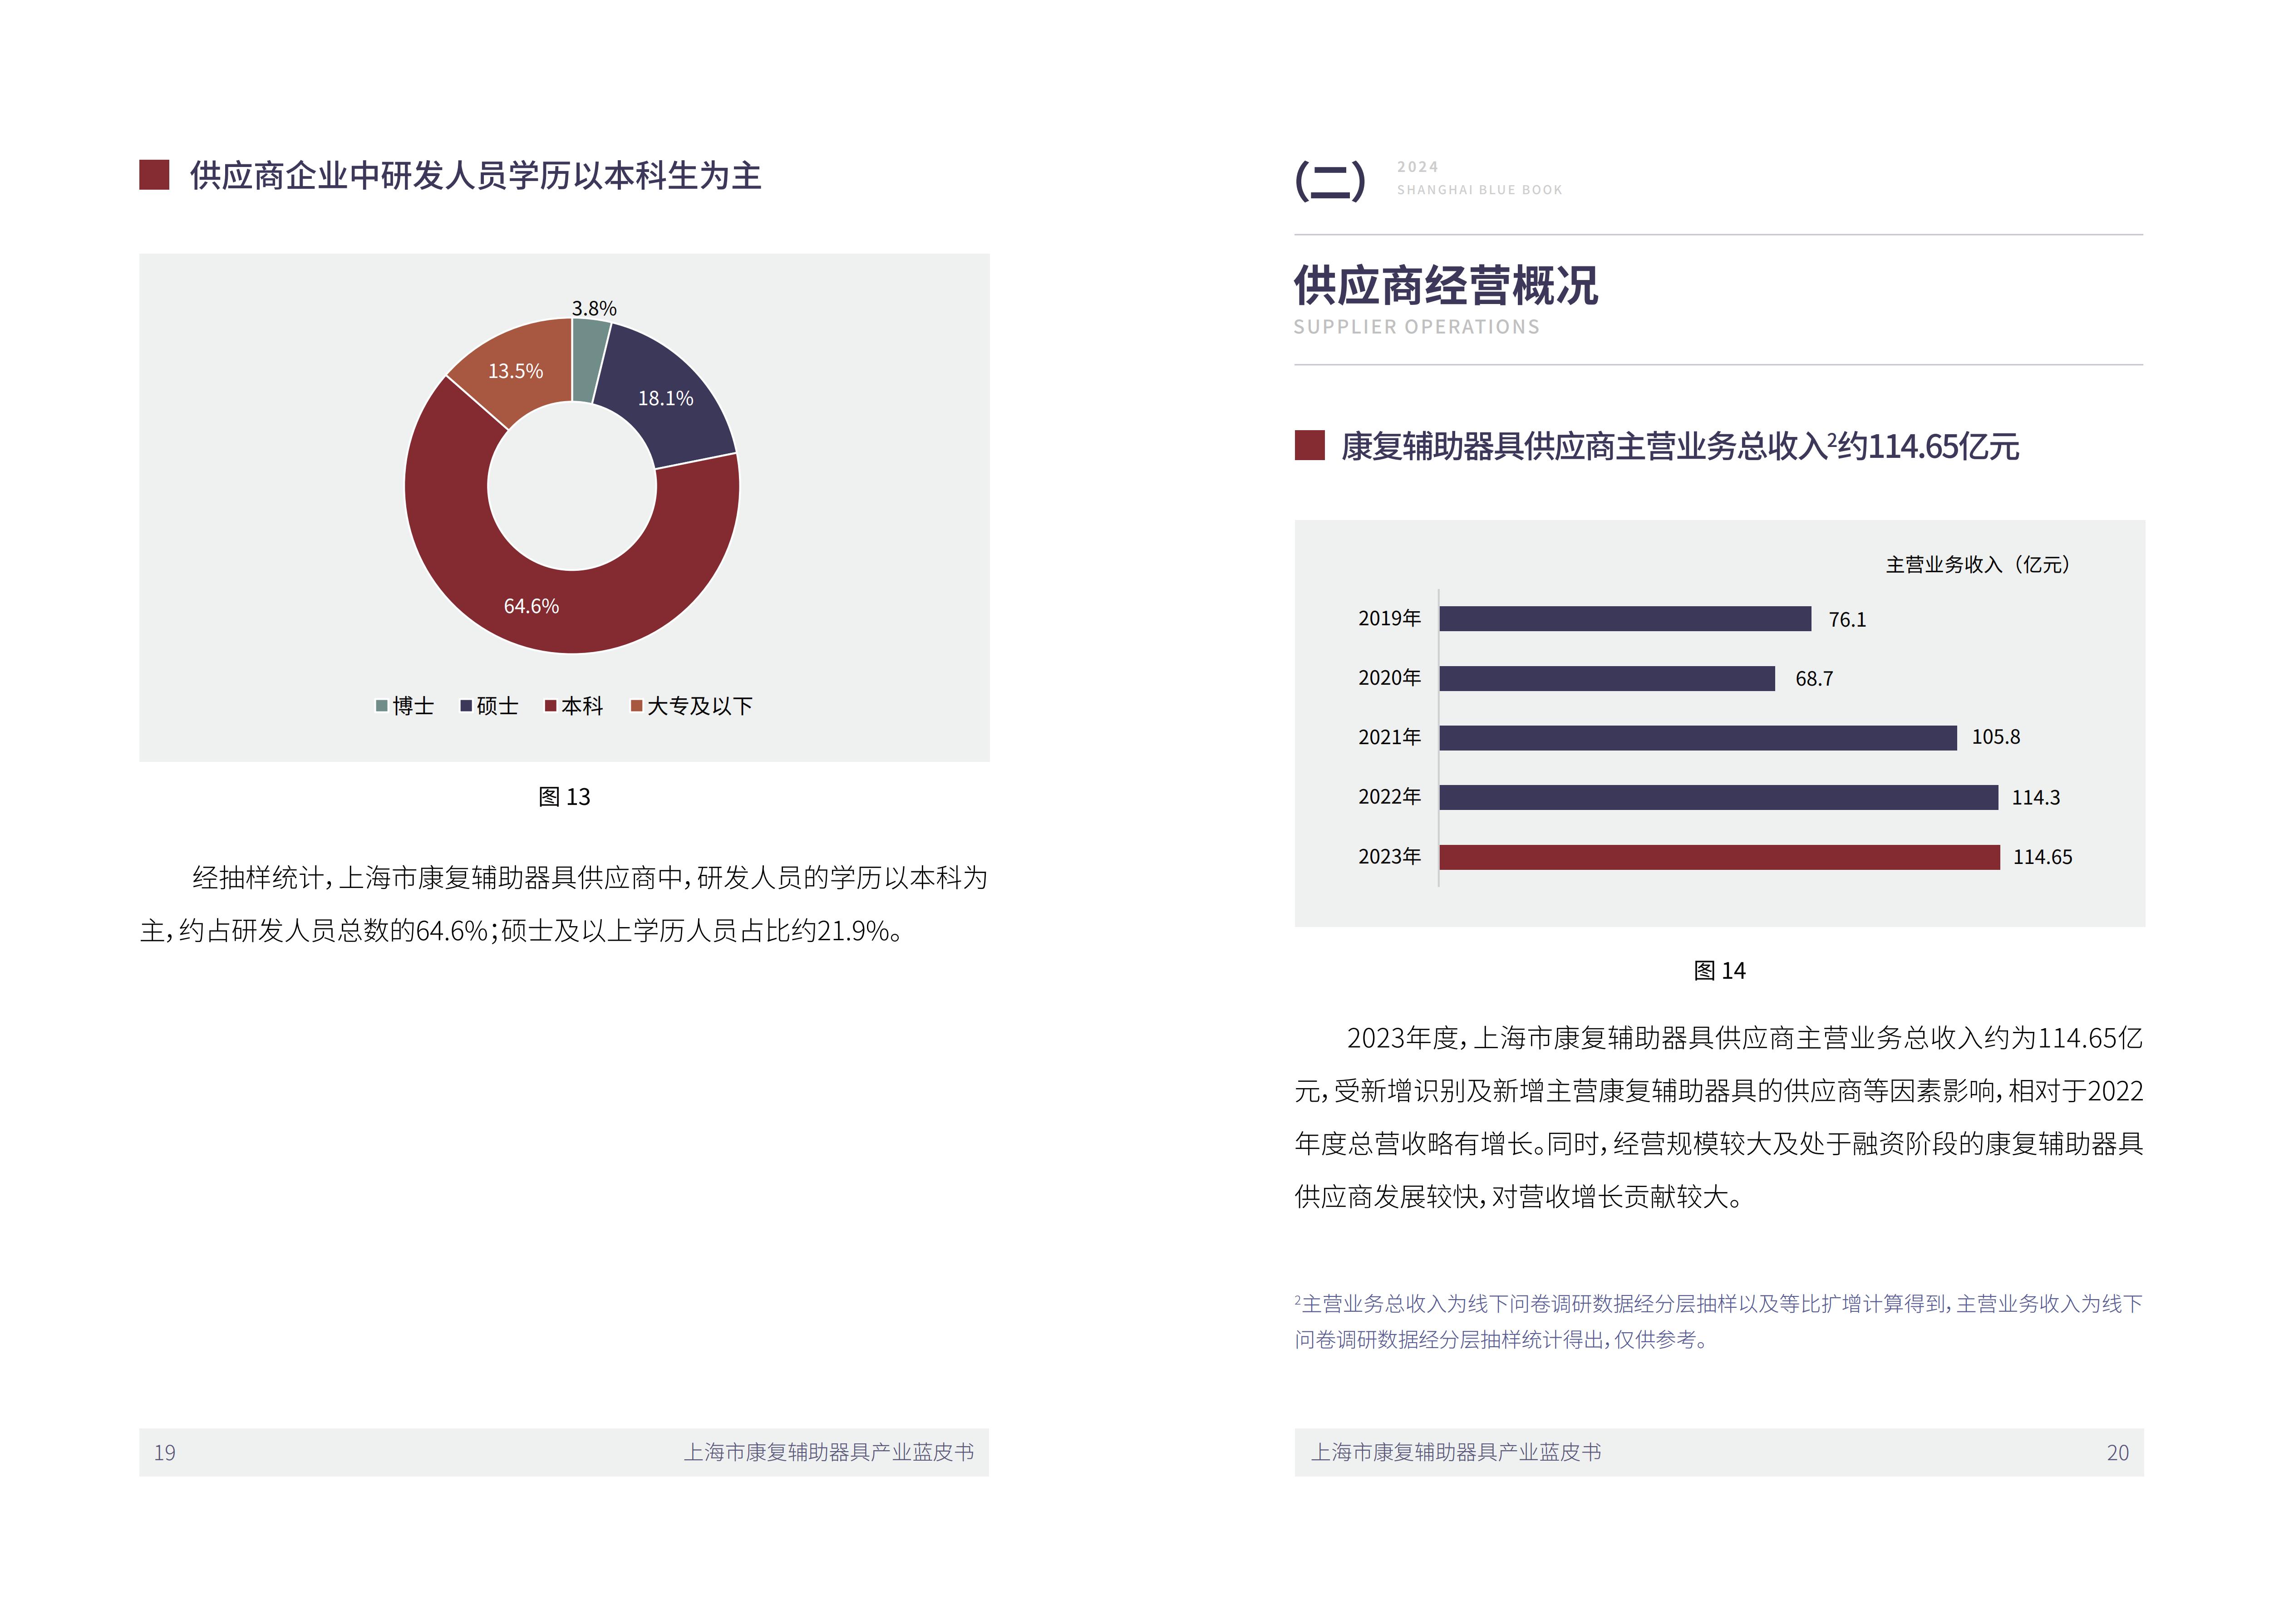This screenshot has height=1624, width=2284.
Task: Click the 64.6% donut segment label
Action: 531,606
